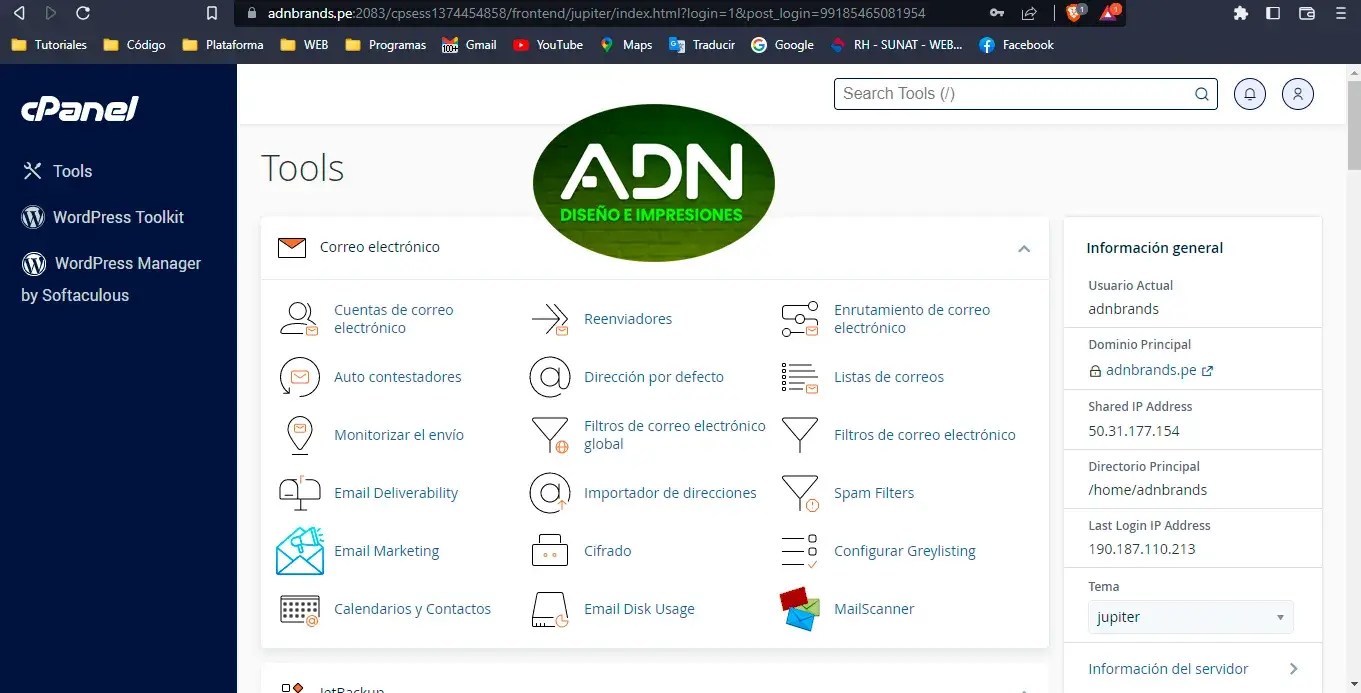Open the browser extensions puzzle icon
1361x693 pixels.
(1241, 13)
